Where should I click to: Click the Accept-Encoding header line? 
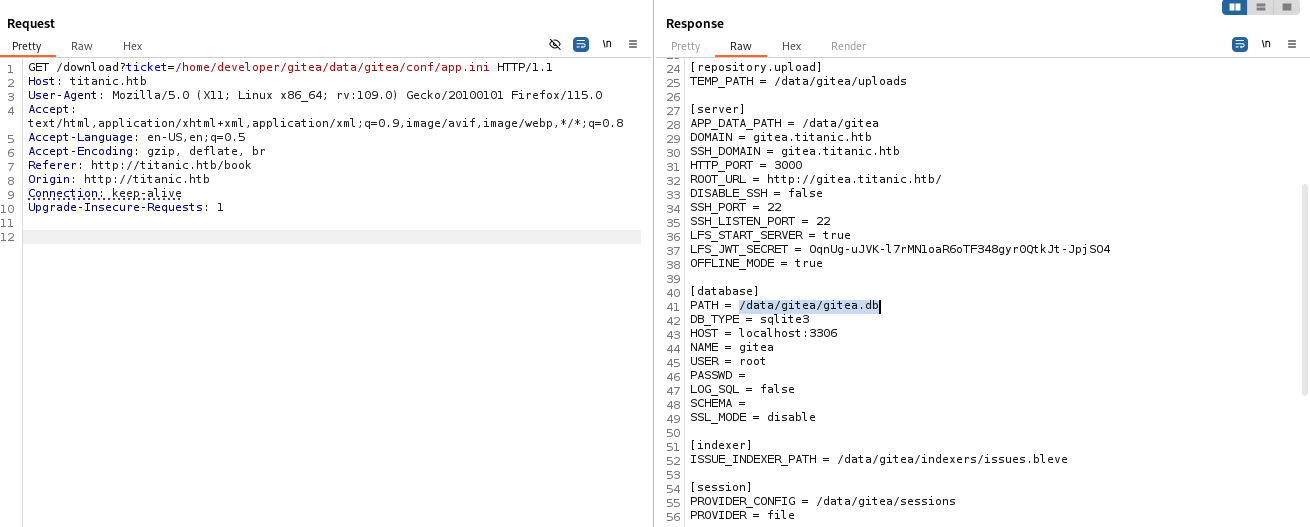click(147, 151)
